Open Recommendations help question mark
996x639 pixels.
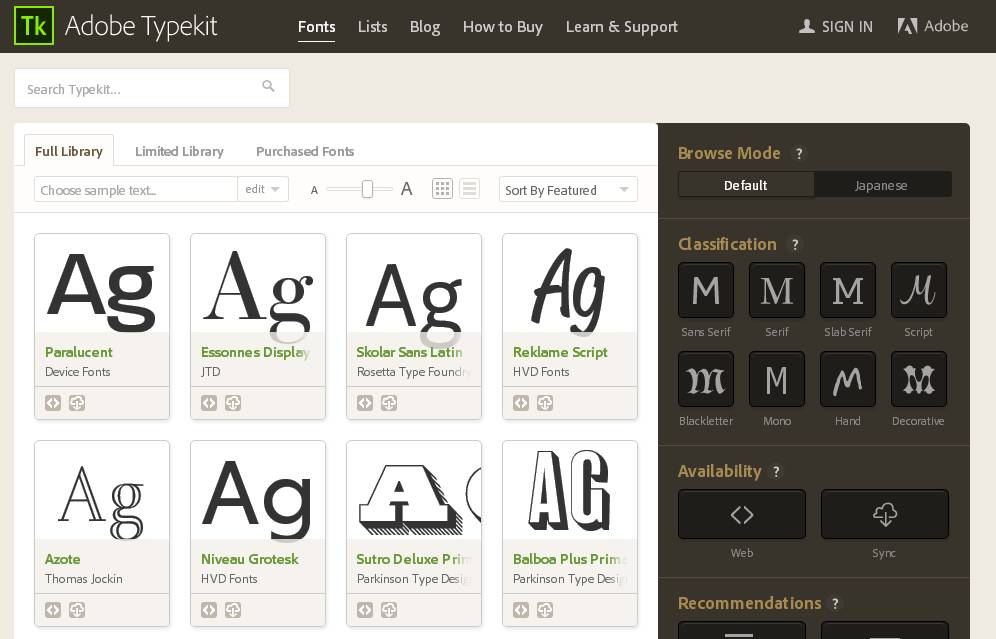coord(835,603)
